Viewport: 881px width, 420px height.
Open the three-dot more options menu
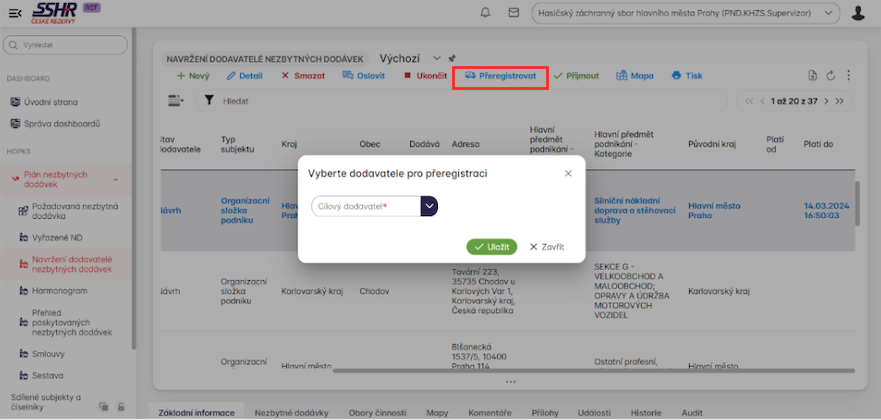[x=848, y=76]
